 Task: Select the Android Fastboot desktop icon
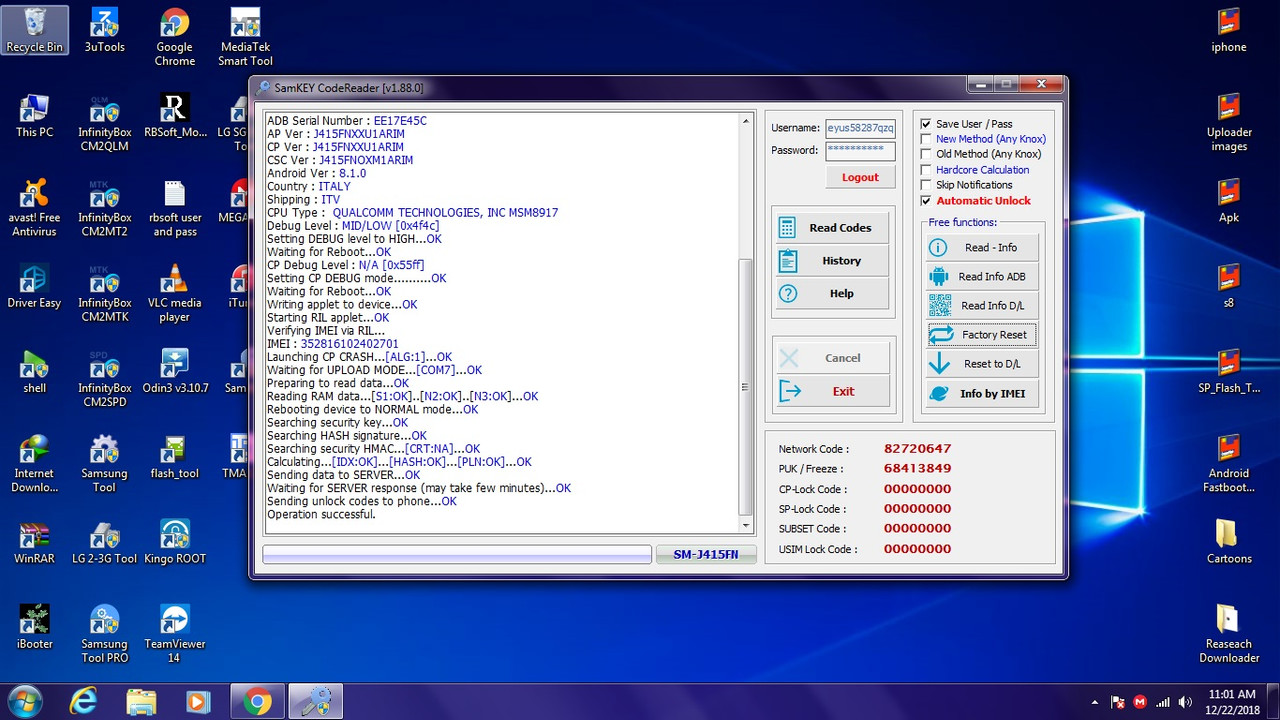[x=1229, y=464]
